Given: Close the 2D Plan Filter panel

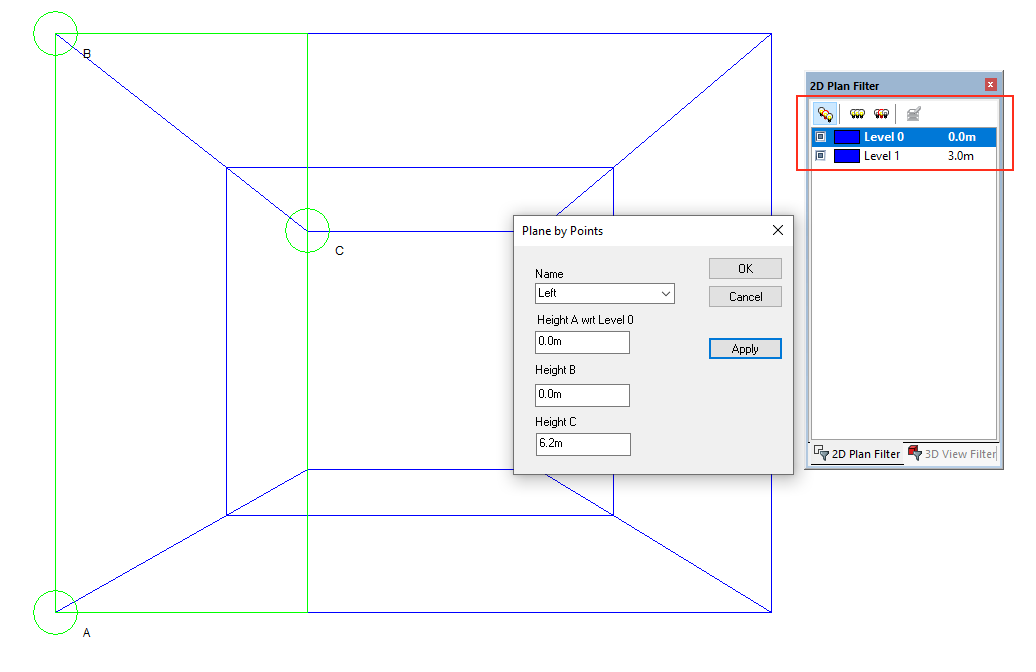Looking at the screenshot, I should 990,85.
